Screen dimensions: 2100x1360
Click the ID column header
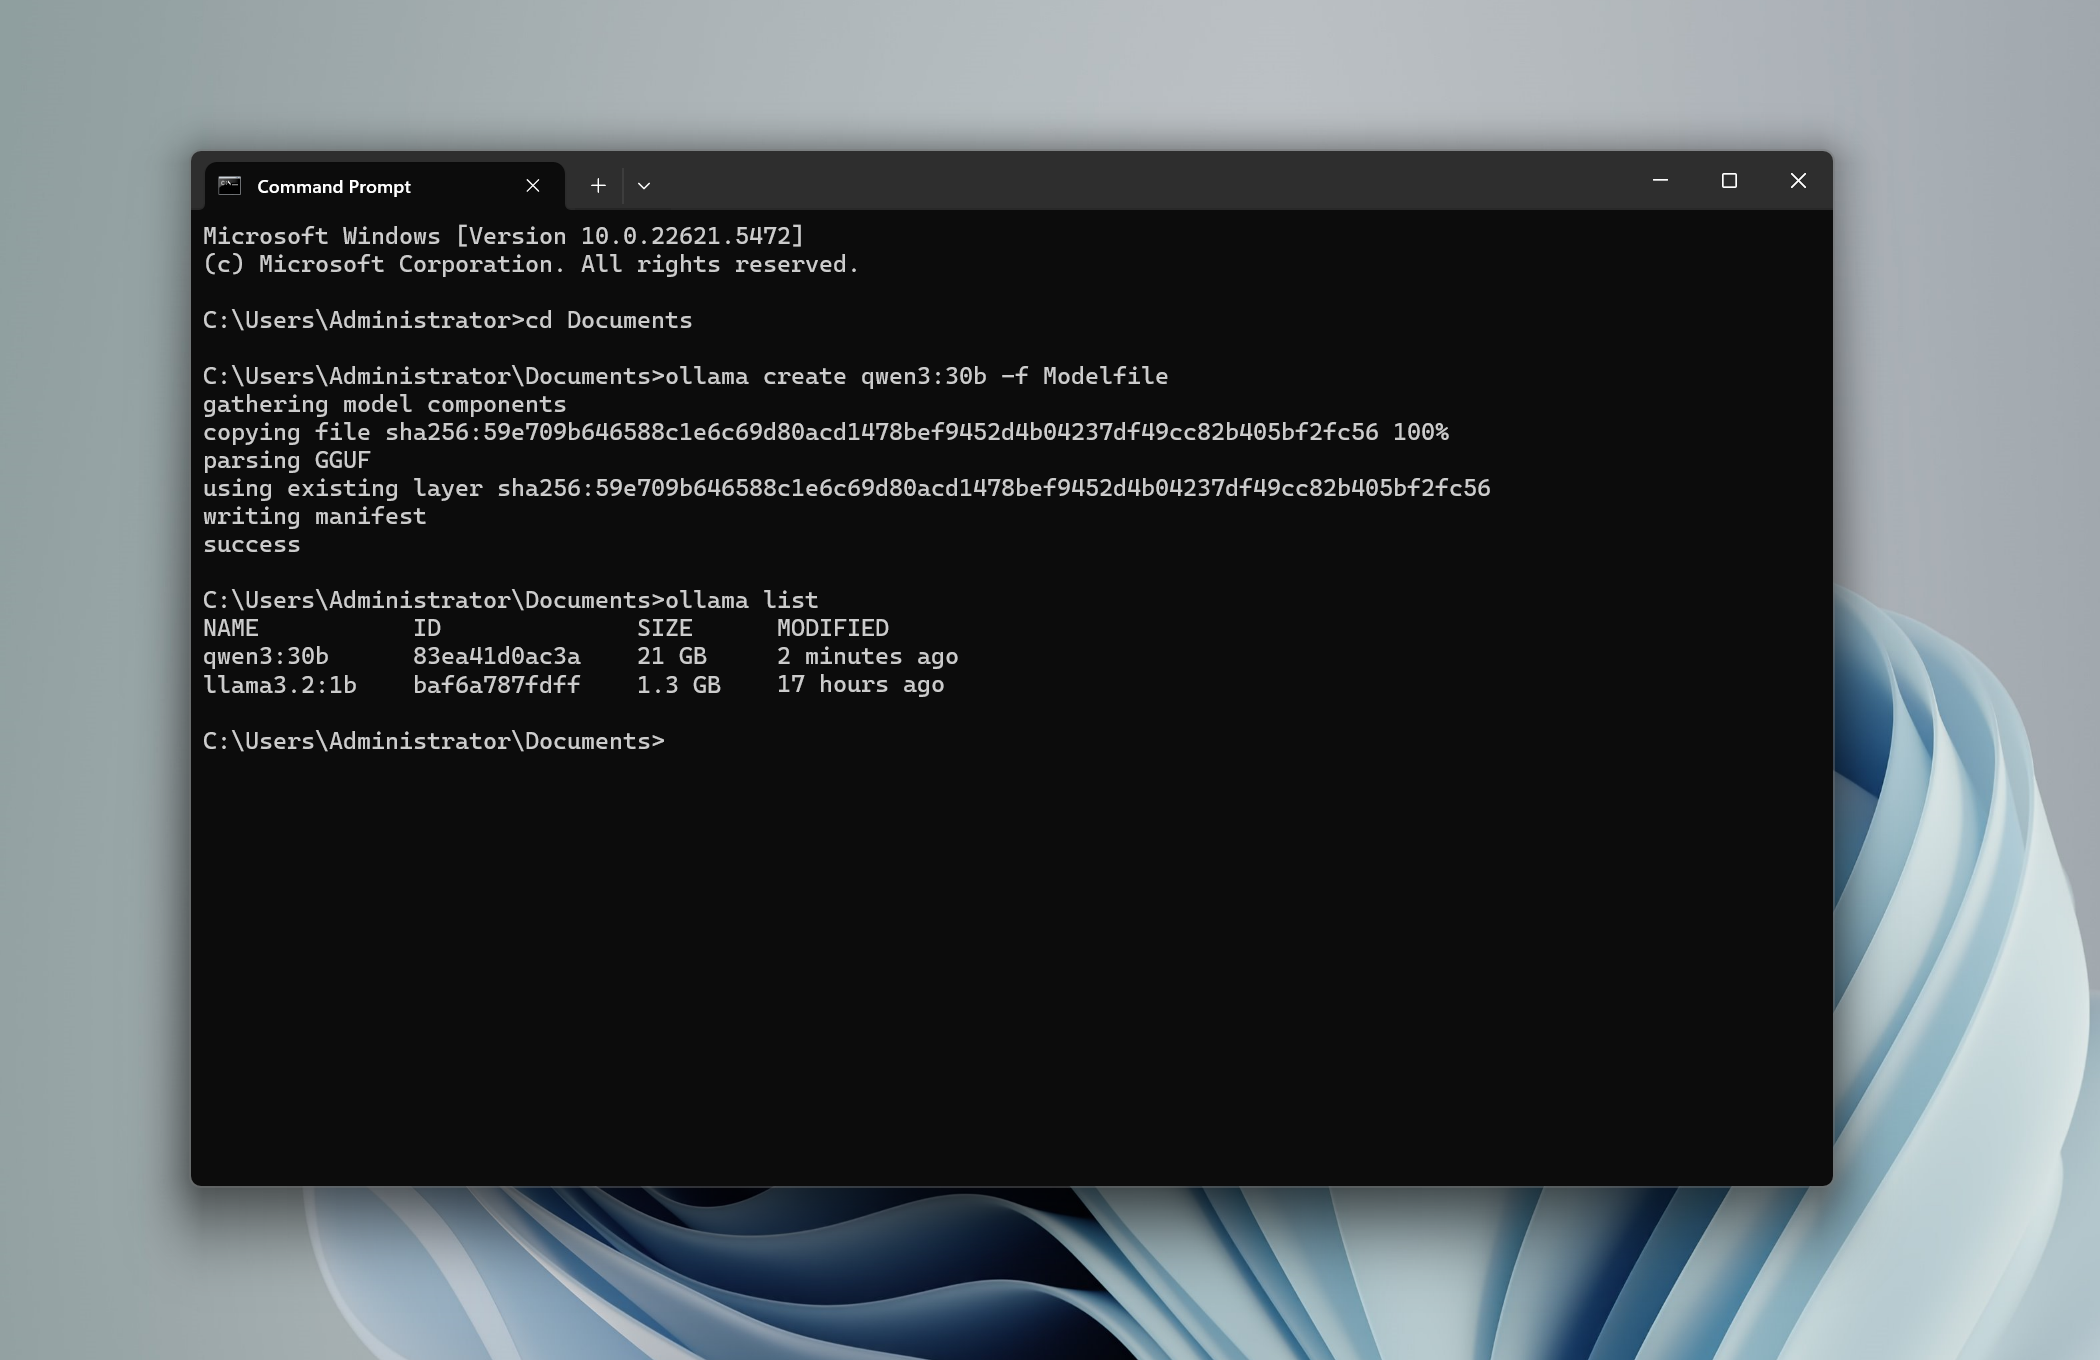point(427,628)
